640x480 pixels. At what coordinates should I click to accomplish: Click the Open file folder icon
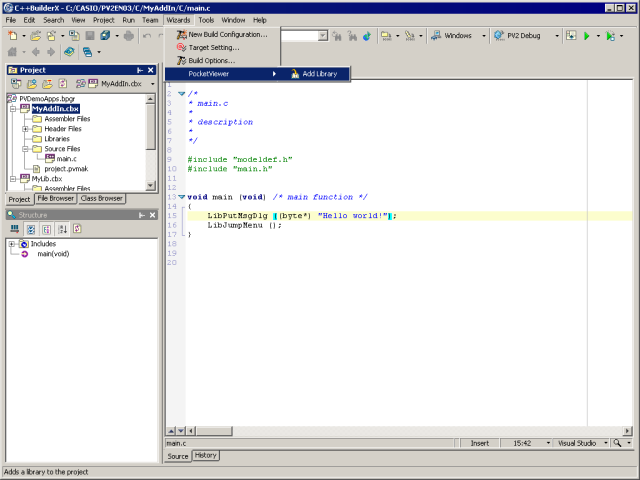click(x=36, y=36)
